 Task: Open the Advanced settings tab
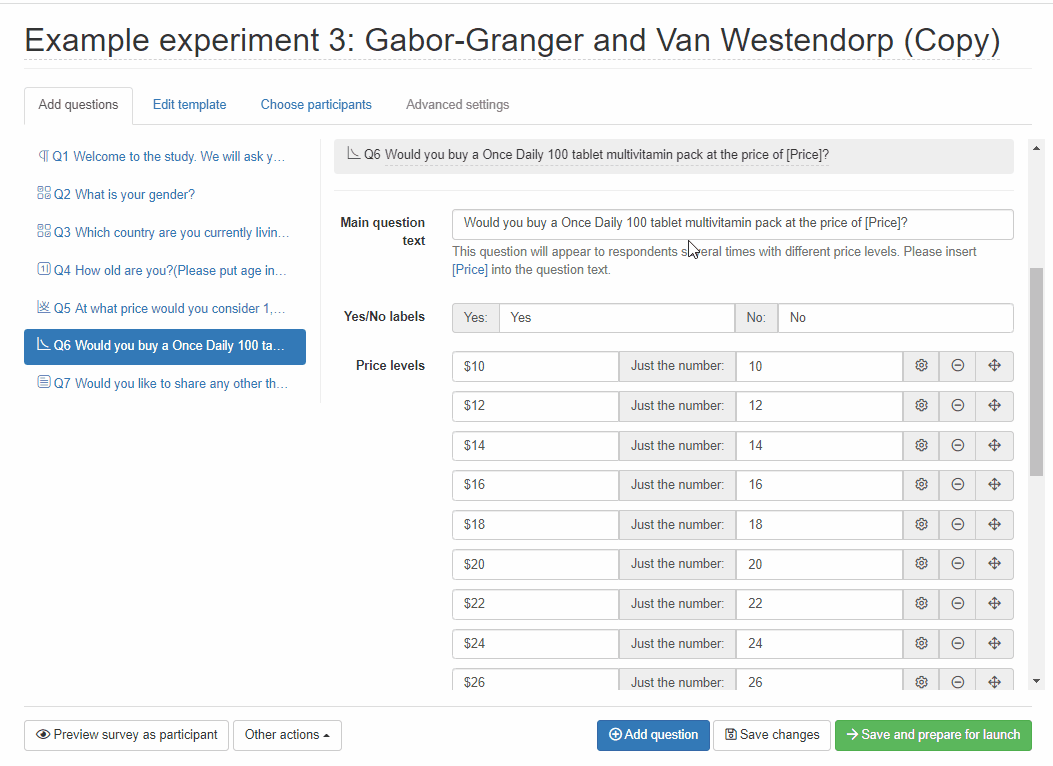pyautogui.click(x=457, y=104)
